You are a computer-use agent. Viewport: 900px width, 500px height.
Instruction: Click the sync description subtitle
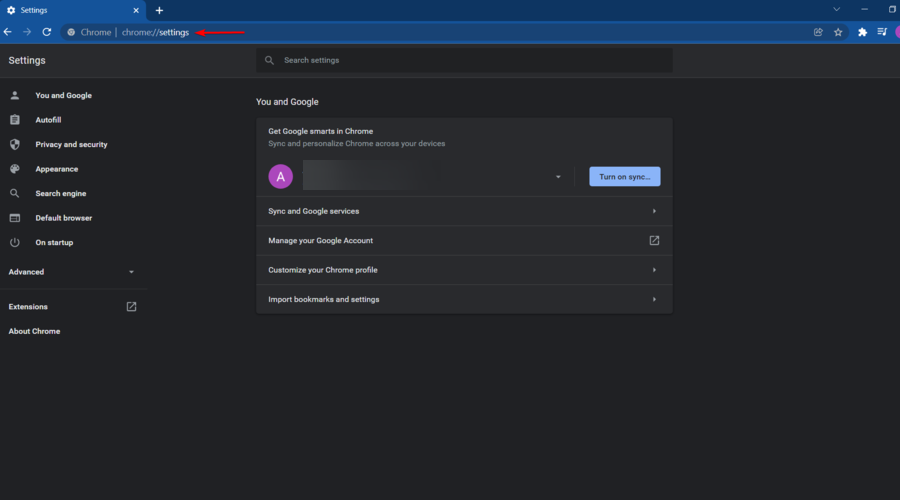click(x=356, y=144)
